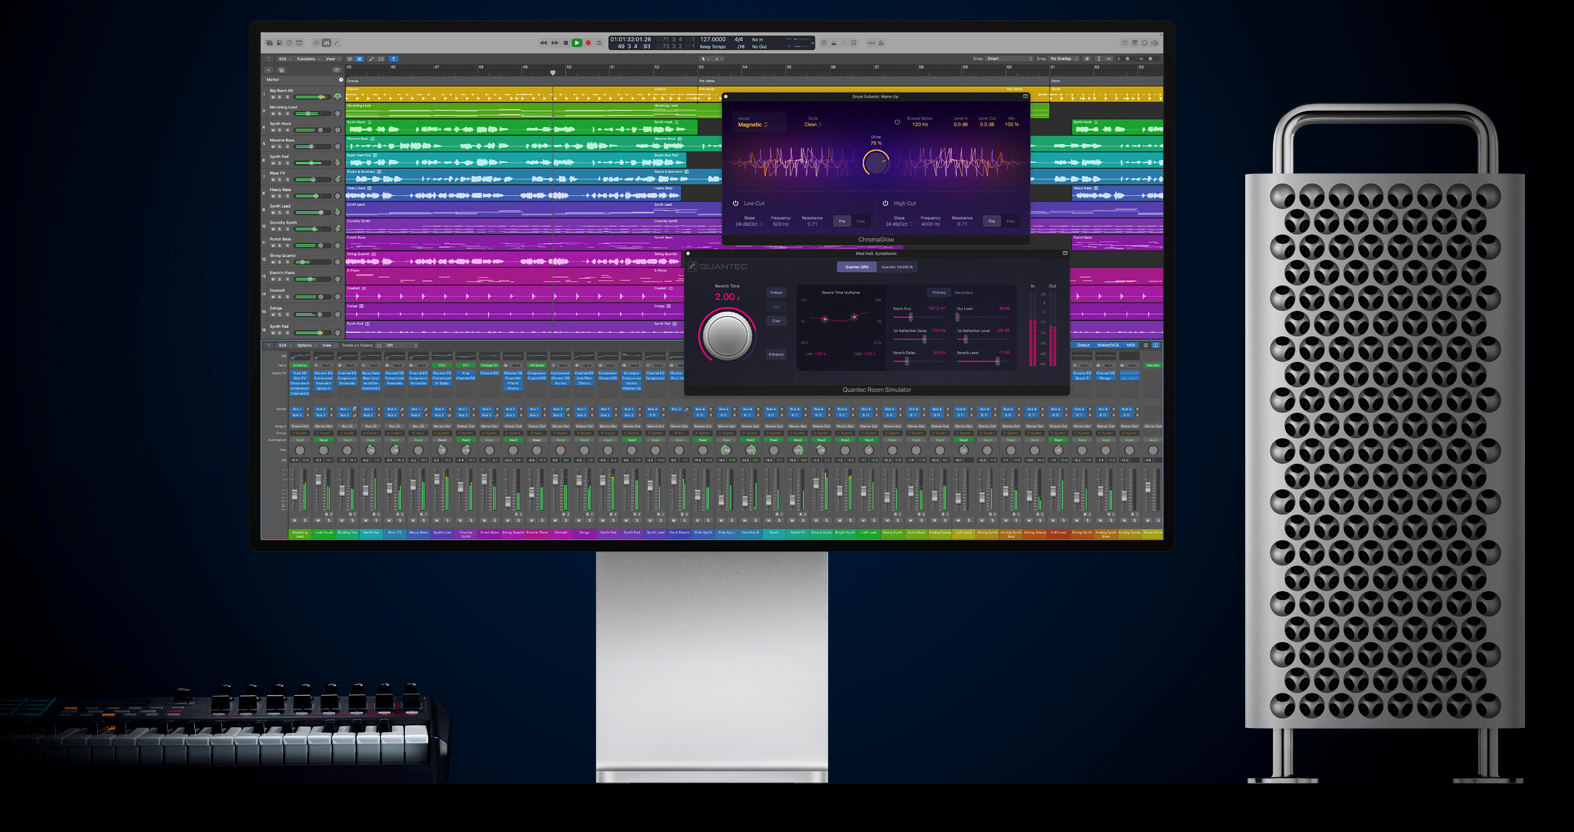Click the Morphing Lead pan knob in mixer

300,450
